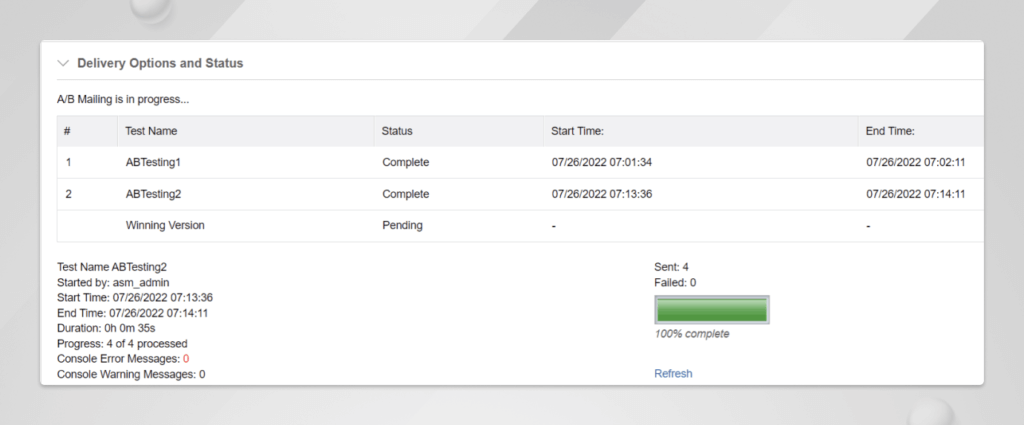
Task: Click the green 100% complete progress bar
Action: point(711,311)
